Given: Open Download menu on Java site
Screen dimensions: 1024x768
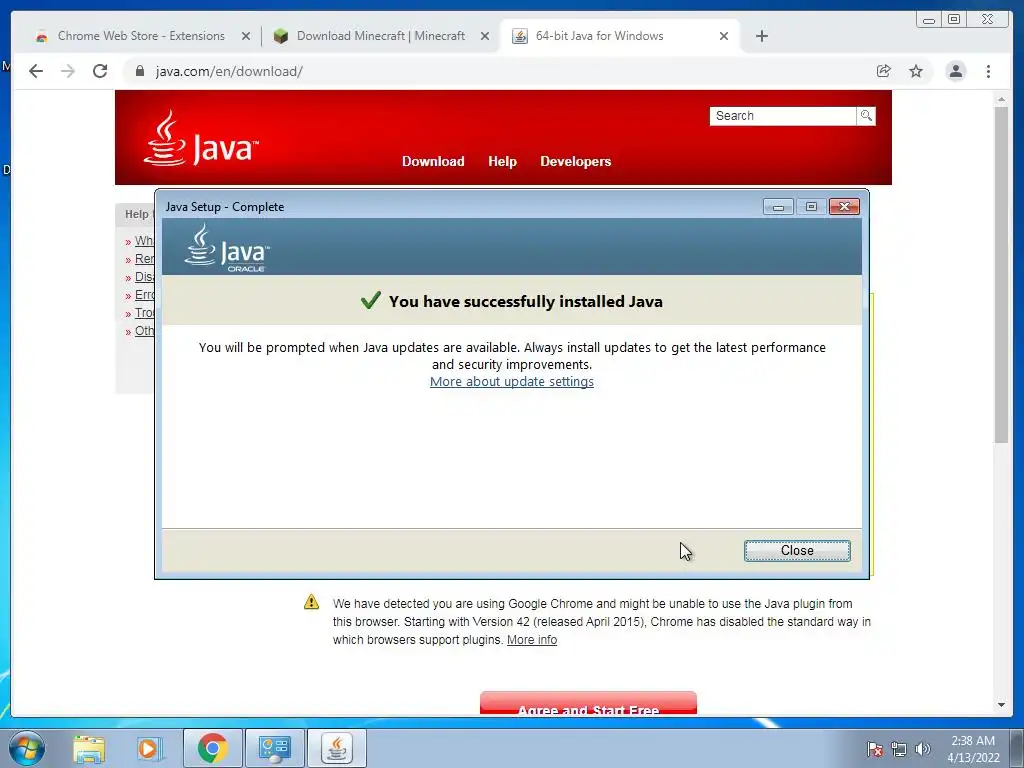Looking at the screenshot, I should [x=433, y=161].
